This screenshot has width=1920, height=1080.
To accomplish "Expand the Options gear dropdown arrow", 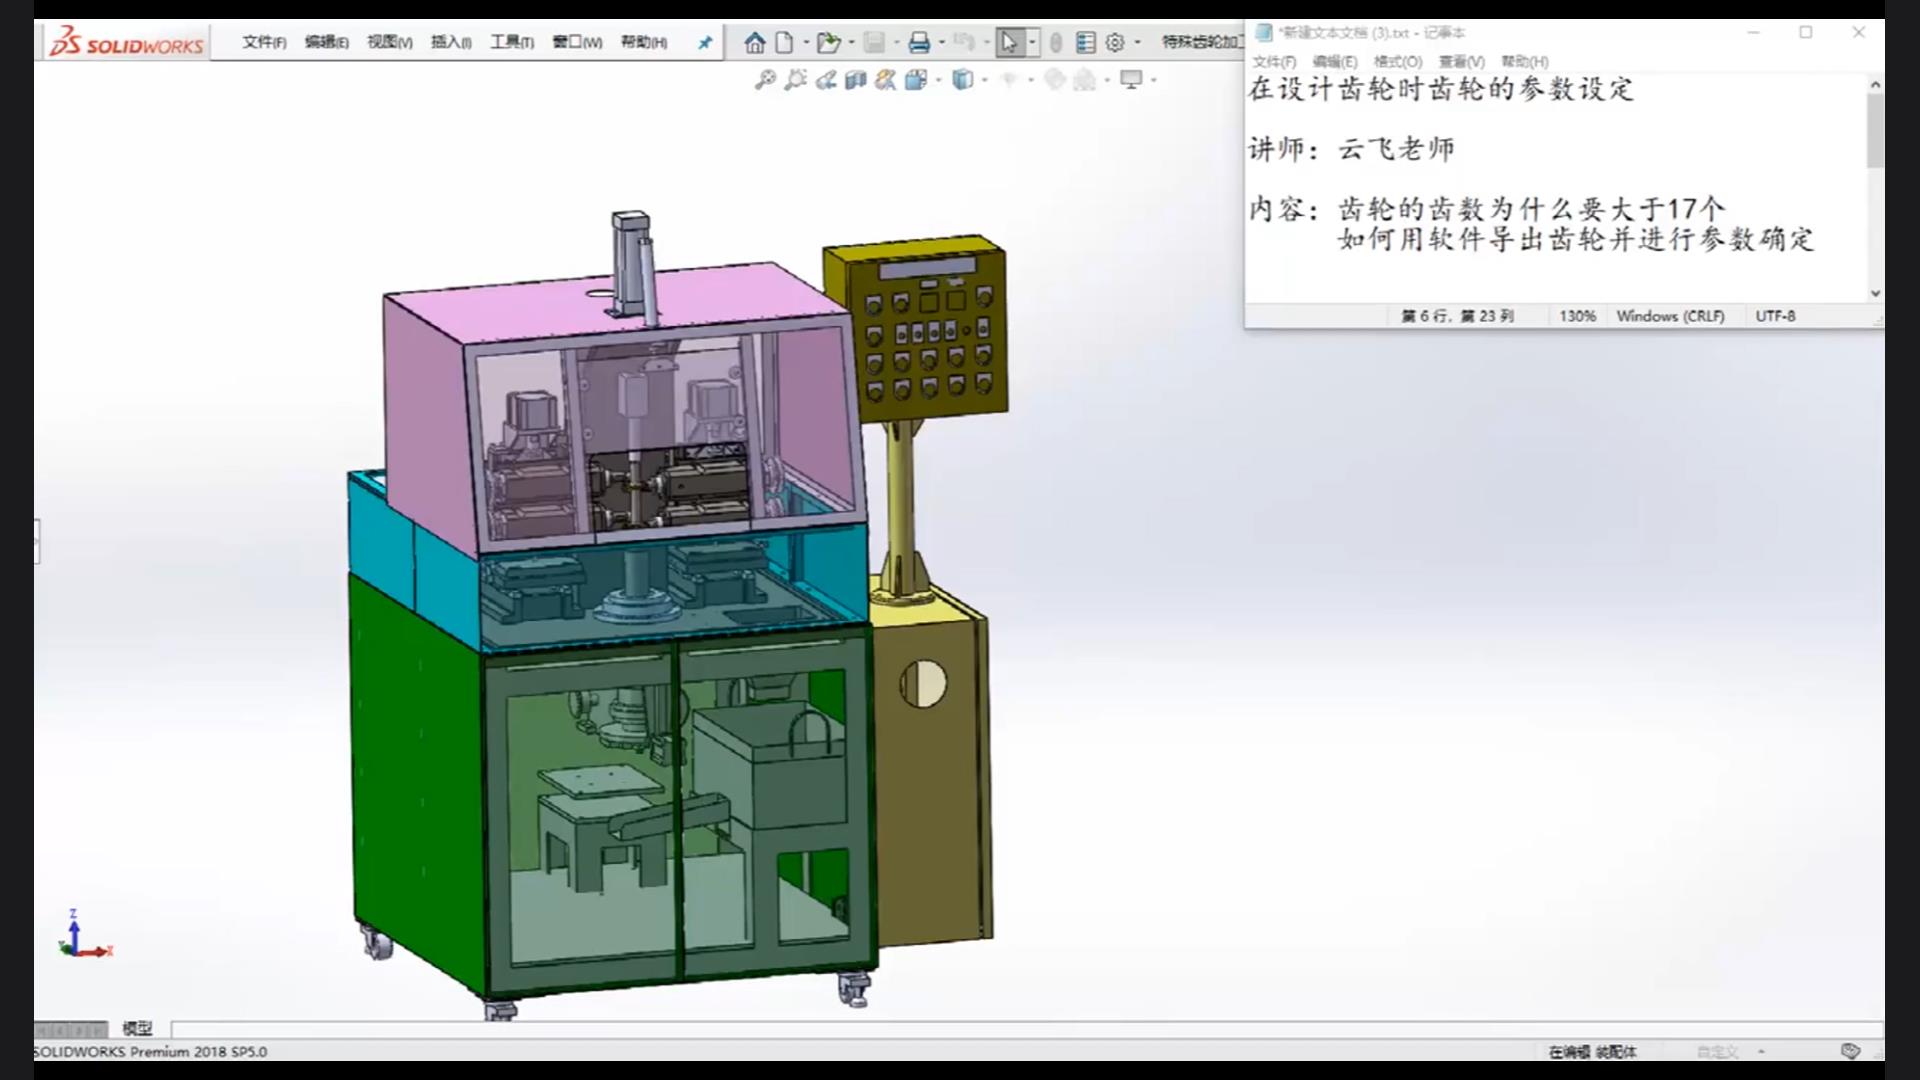I will pos(1137,42).
